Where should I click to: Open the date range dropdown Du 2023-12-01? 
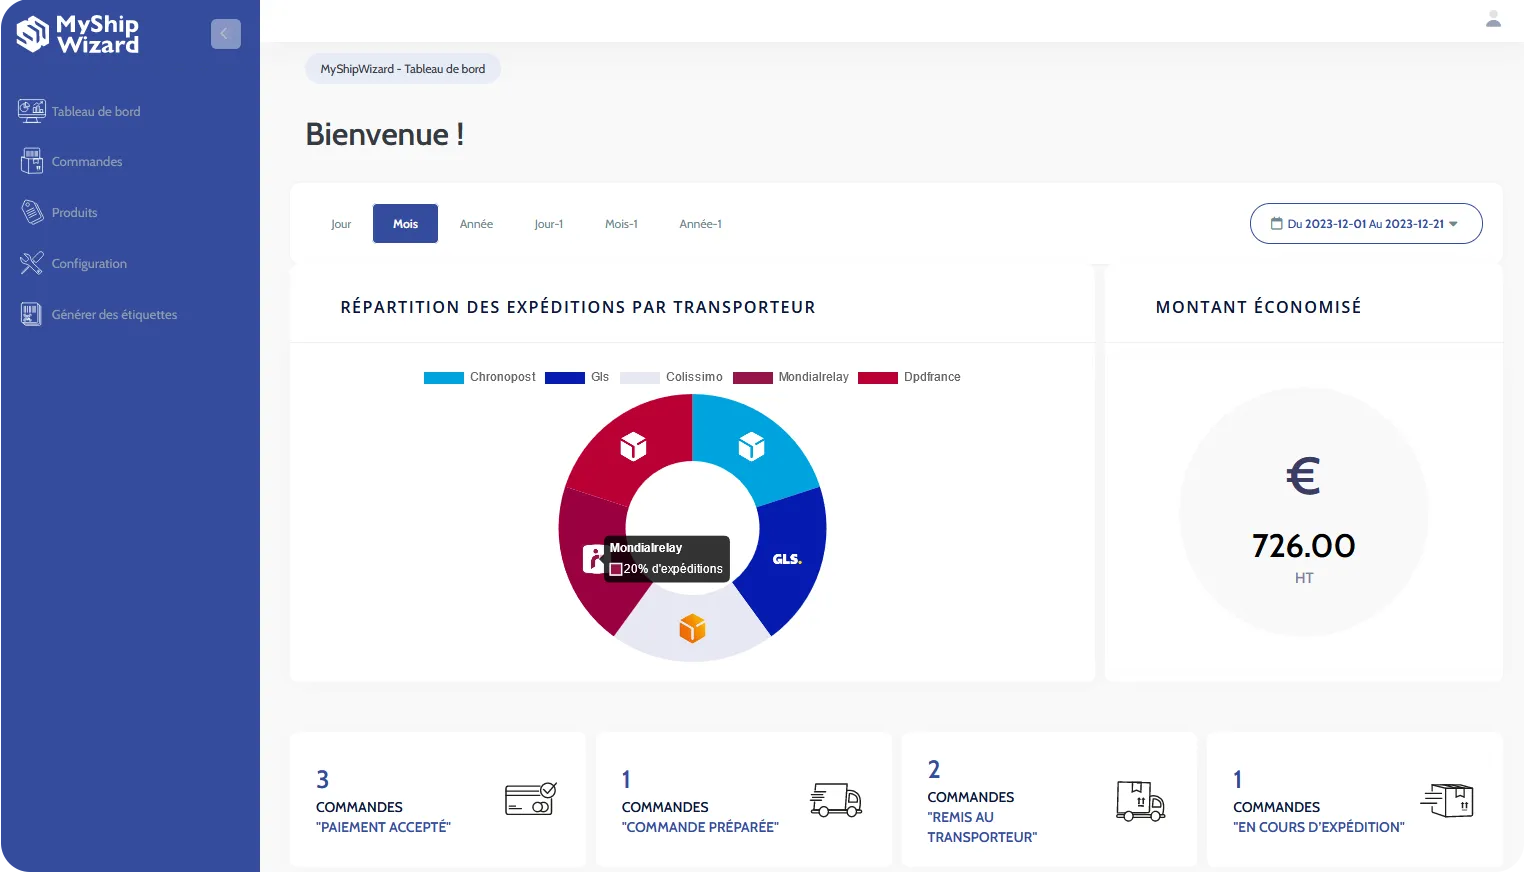(x=1366, y=223)
